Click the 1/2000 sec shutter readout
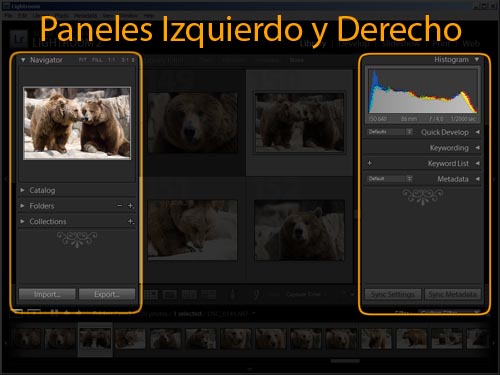The image size is (500, 375). (463, 119)
